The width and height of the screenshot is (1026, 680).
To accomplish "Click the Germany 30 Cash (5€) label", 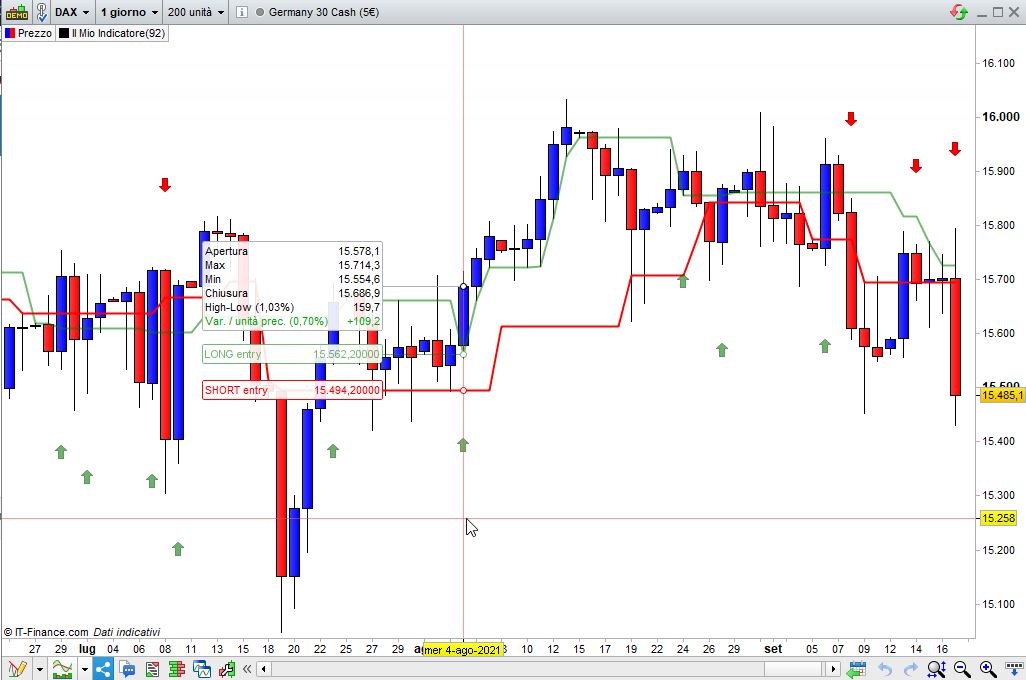I will coord(324,12).
